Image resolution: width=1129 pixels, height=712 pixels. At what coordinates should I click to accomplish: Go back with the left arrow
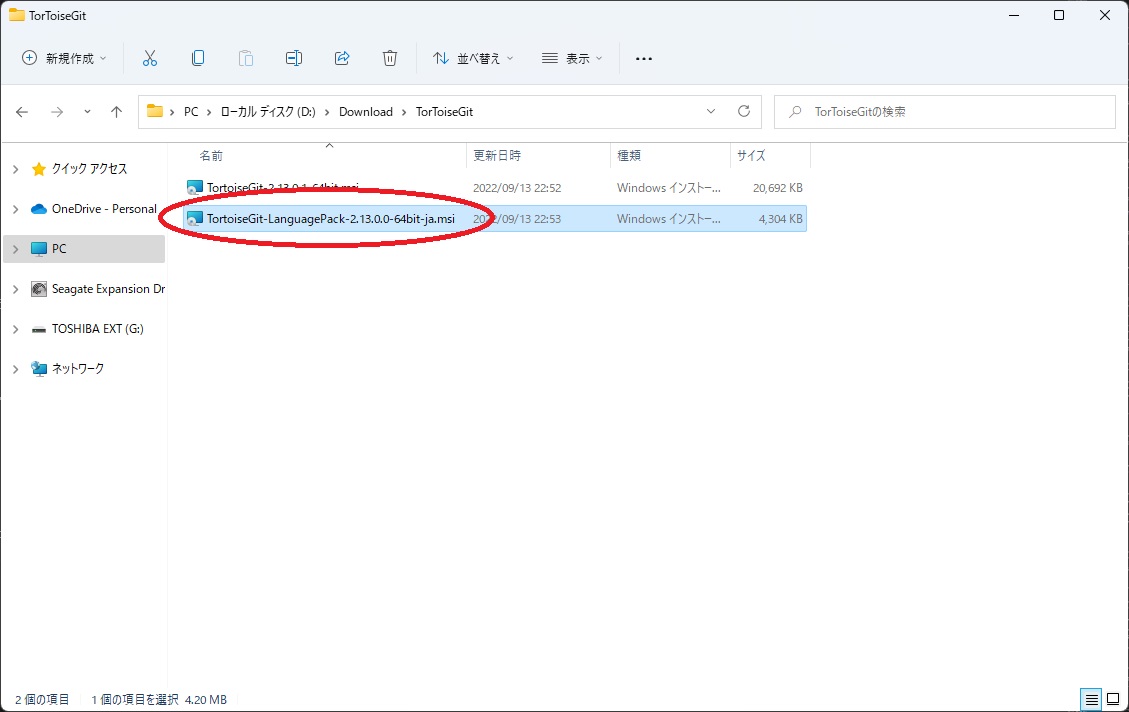tap(22, 112)
